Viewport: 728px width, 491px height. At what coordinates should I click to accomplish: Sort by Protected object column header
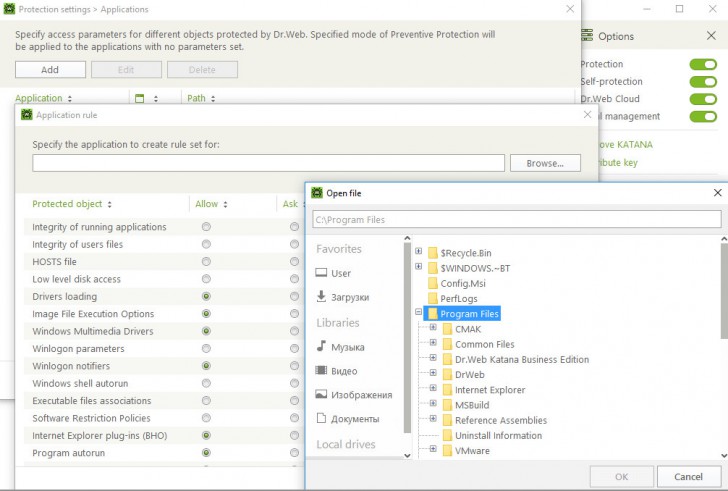(72, 204)
